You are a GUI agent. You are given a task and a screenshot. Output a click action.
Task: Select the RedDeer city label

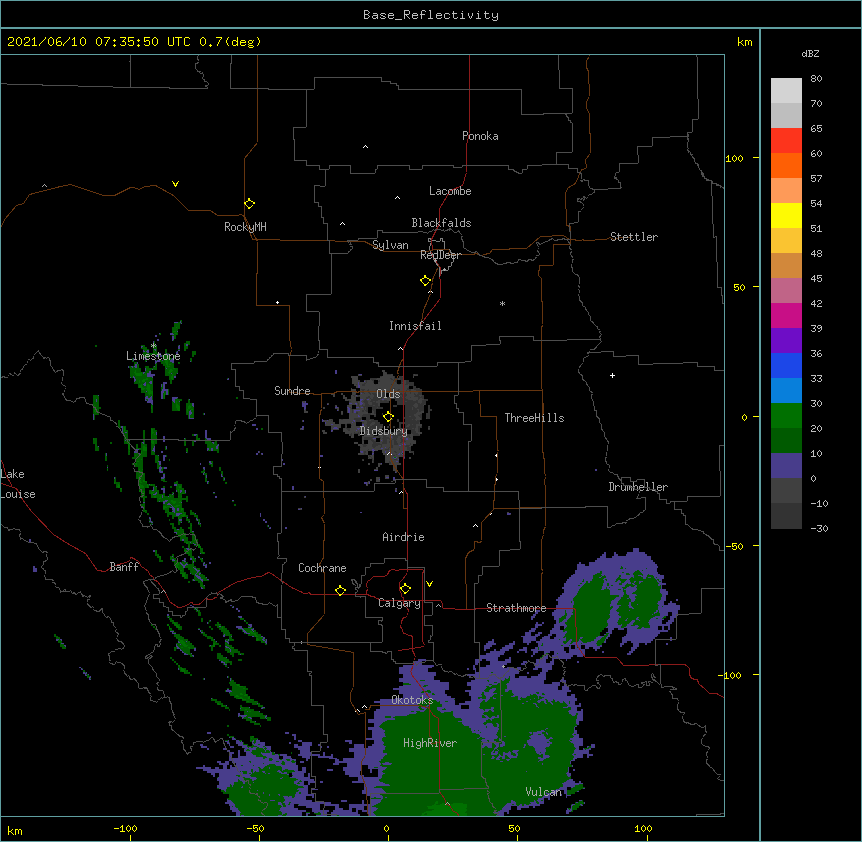point(440,255)
